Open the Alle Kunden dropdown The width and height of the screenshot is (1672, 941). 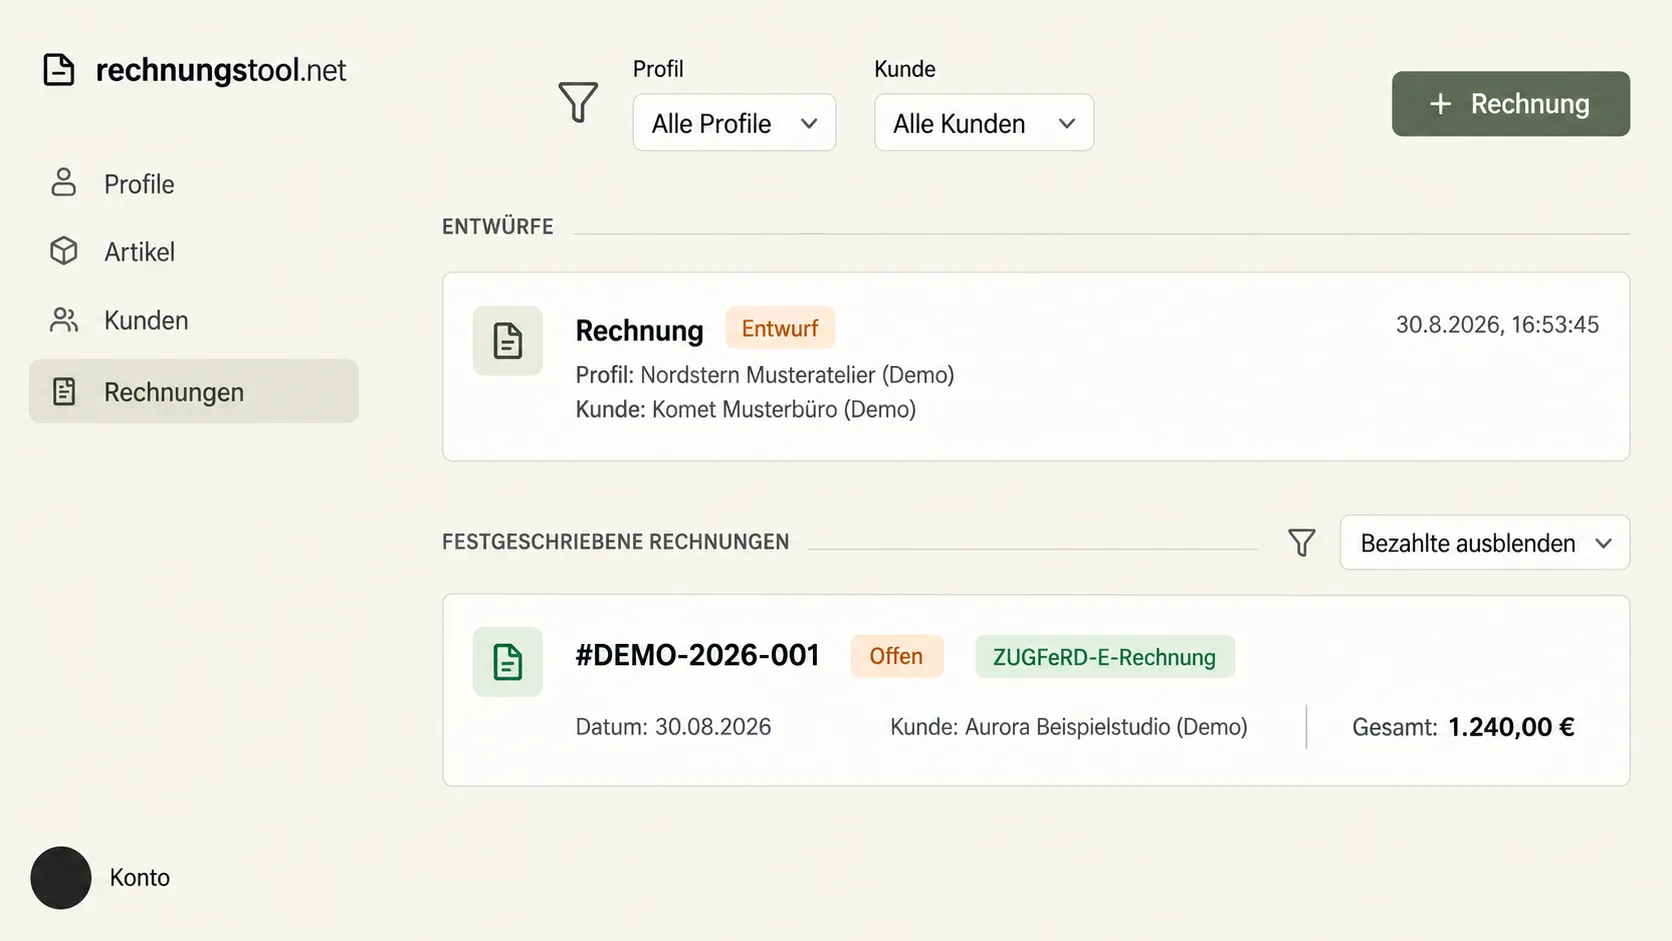click(984, 122)
